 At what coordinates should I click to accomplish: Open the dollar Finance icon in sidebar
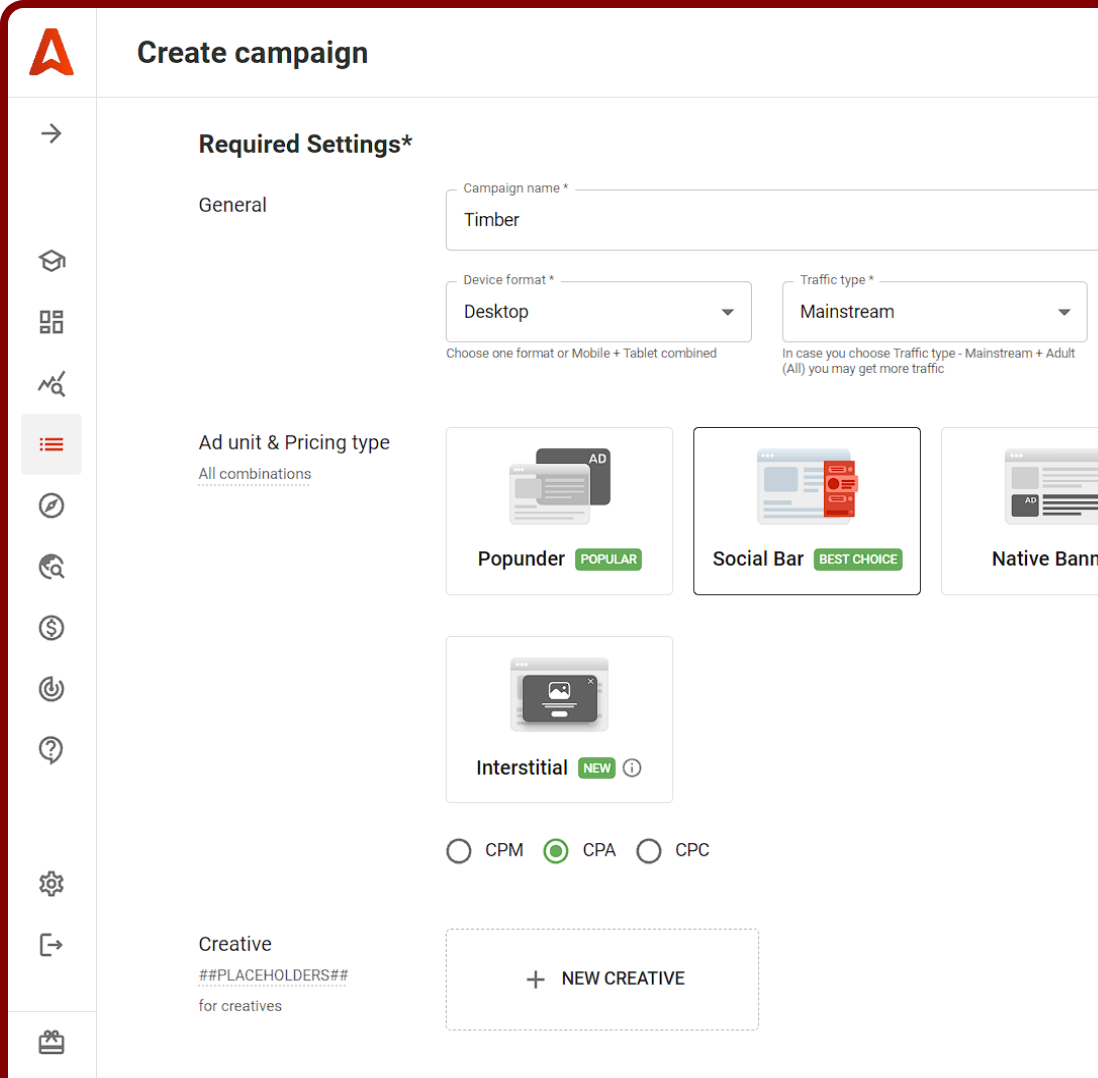tap(51, 628)
